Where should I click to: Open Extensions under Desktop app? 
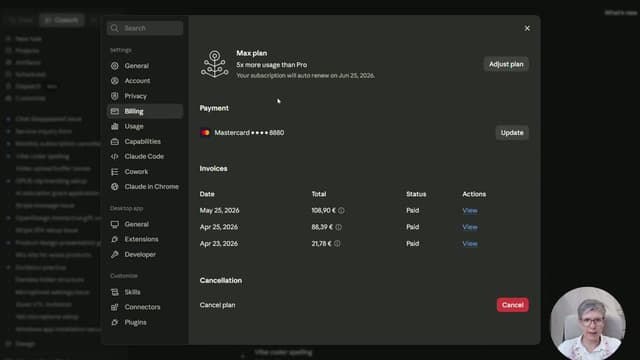point(145,239)
